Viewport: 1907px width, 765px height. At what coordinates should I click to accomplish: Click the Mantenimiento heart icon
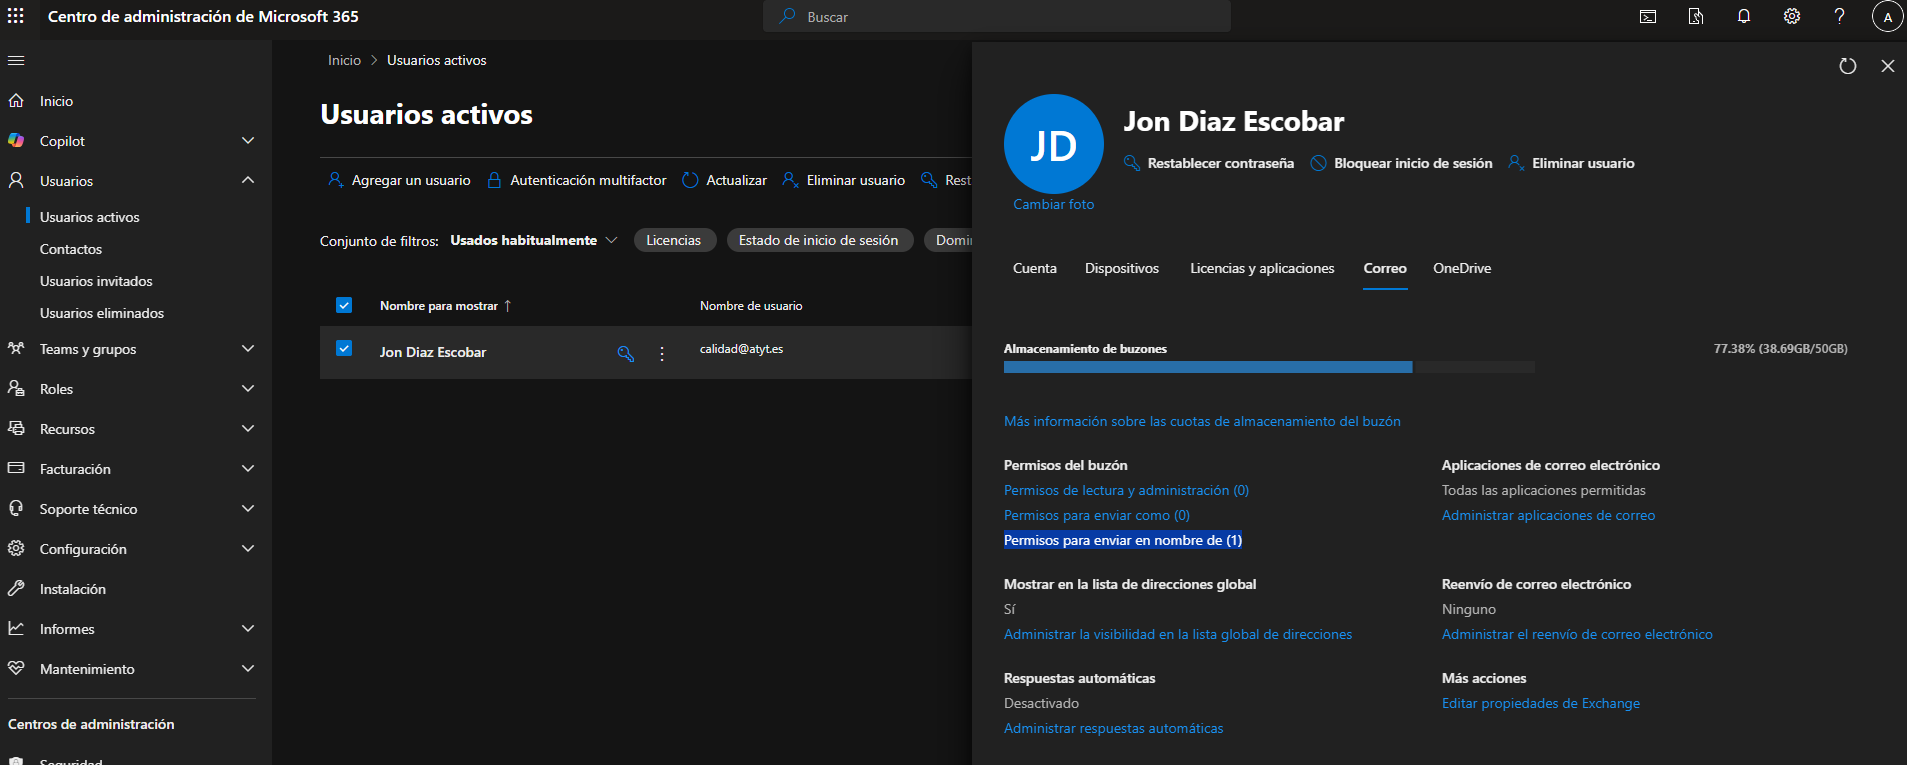16,669
